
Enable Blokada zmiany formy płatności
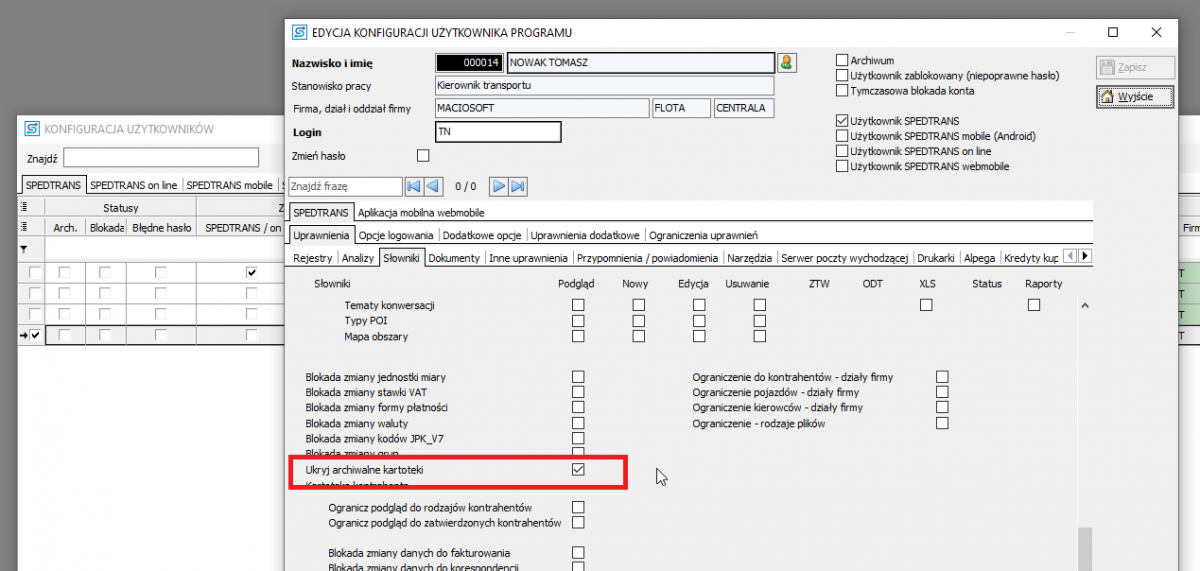(578, 408)
